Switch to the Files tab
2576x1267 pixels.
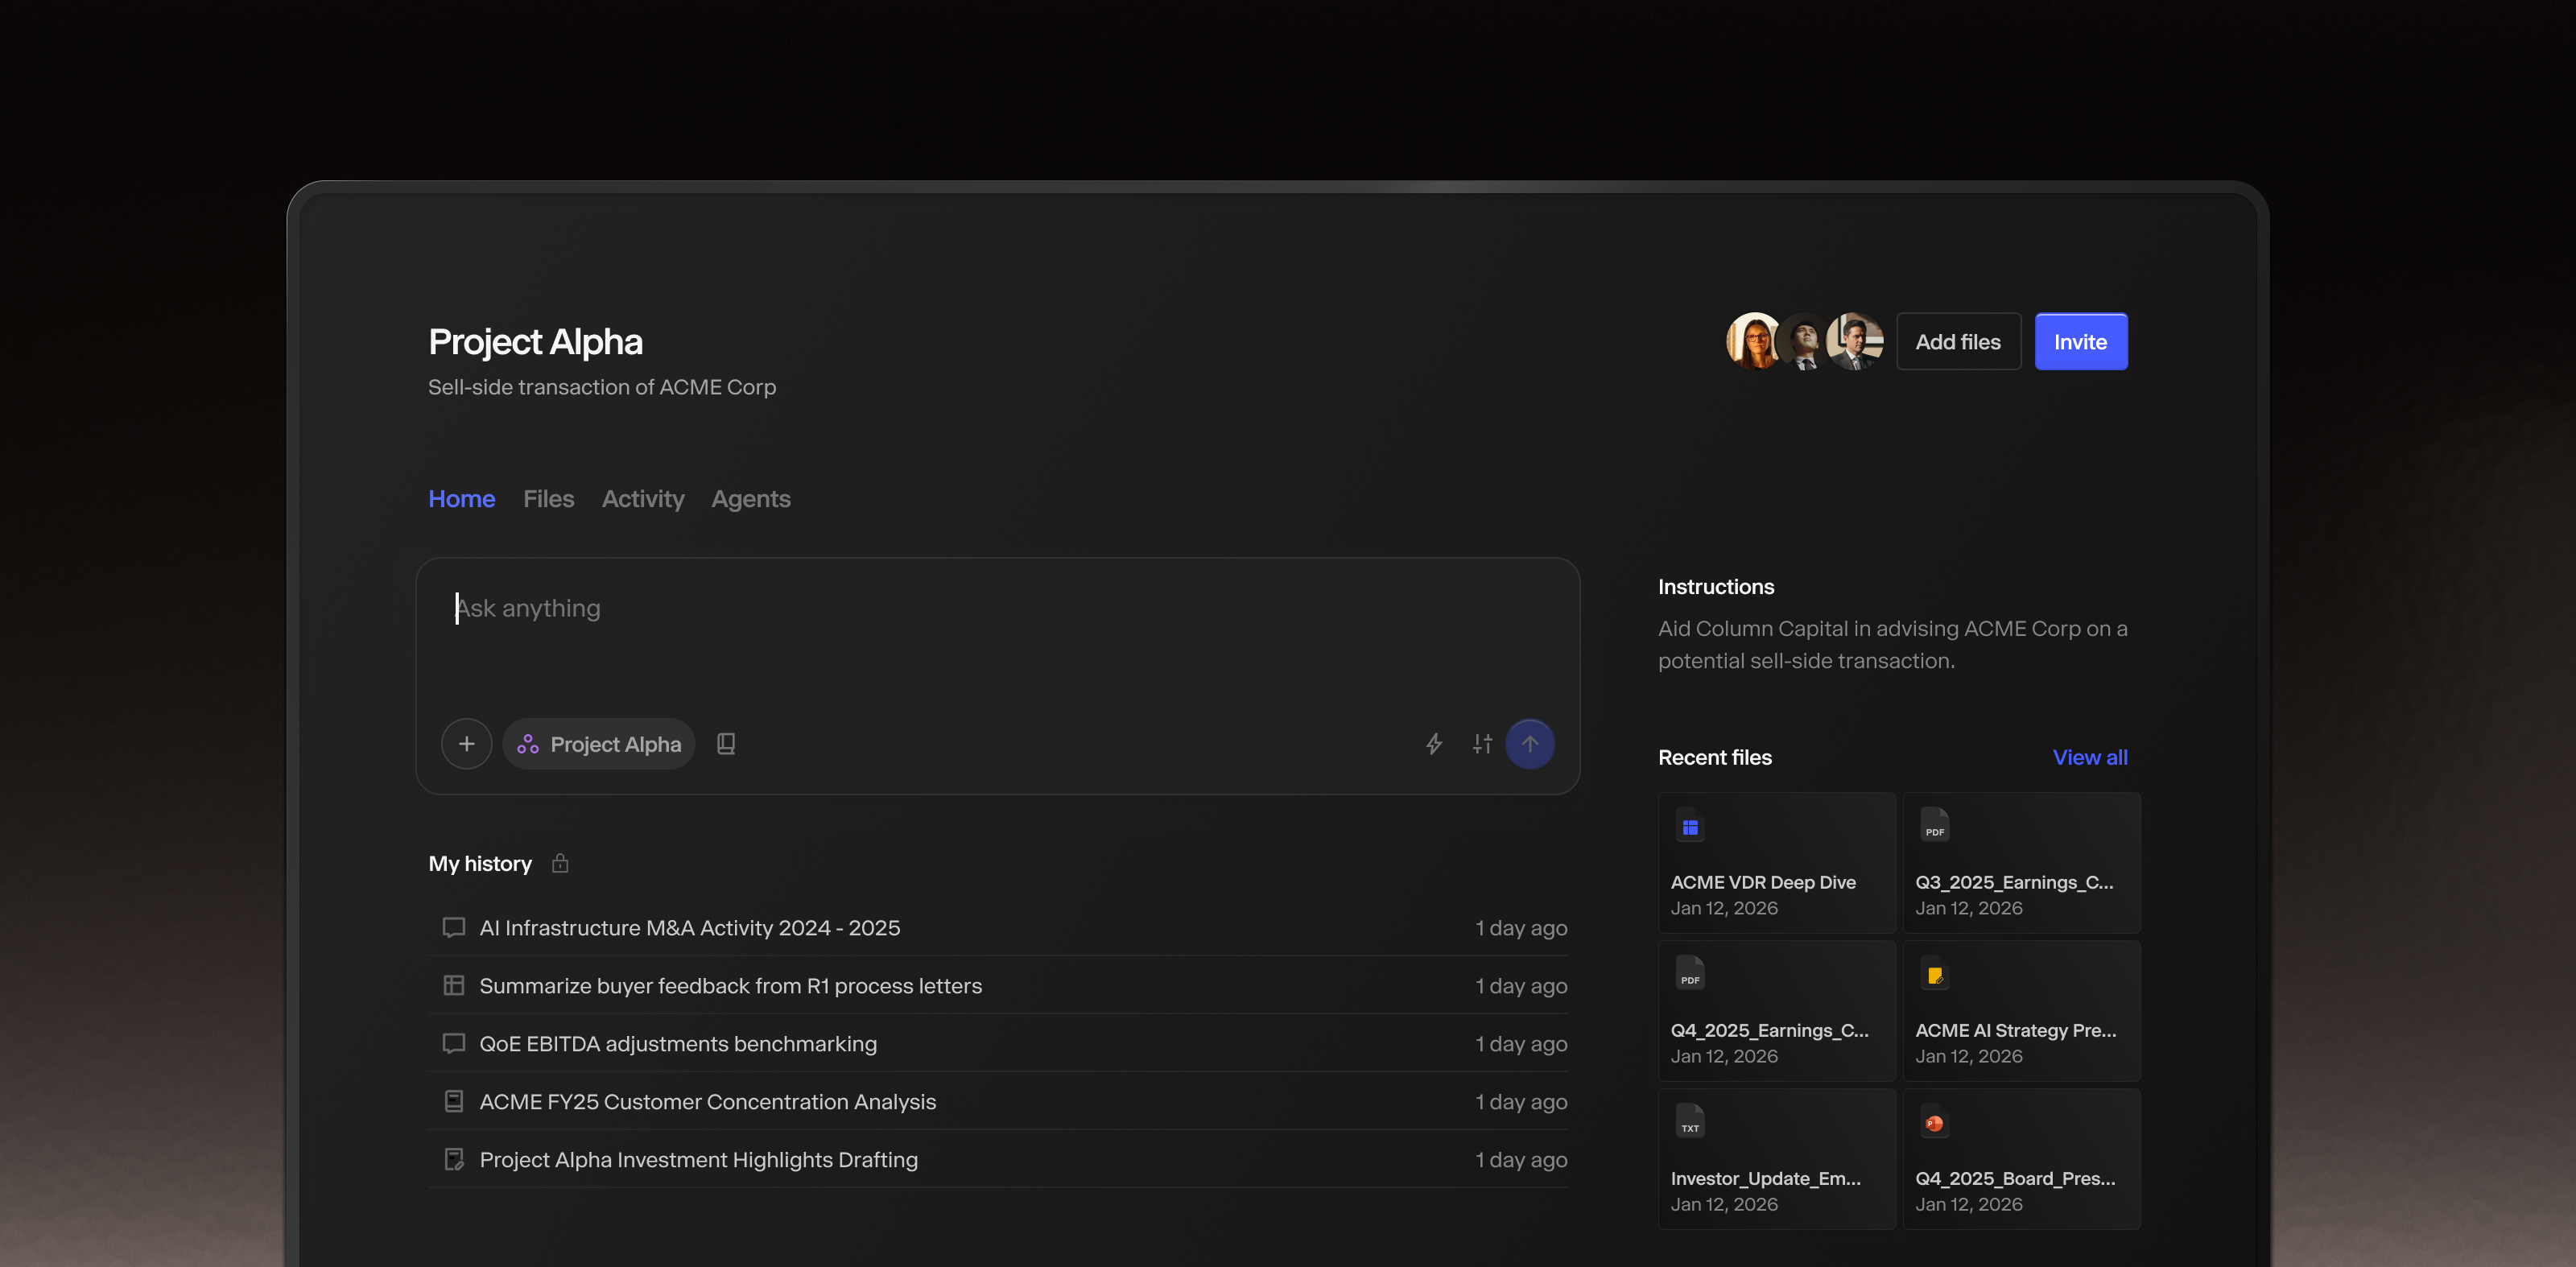pyautogui.click(x=548, y=499)
